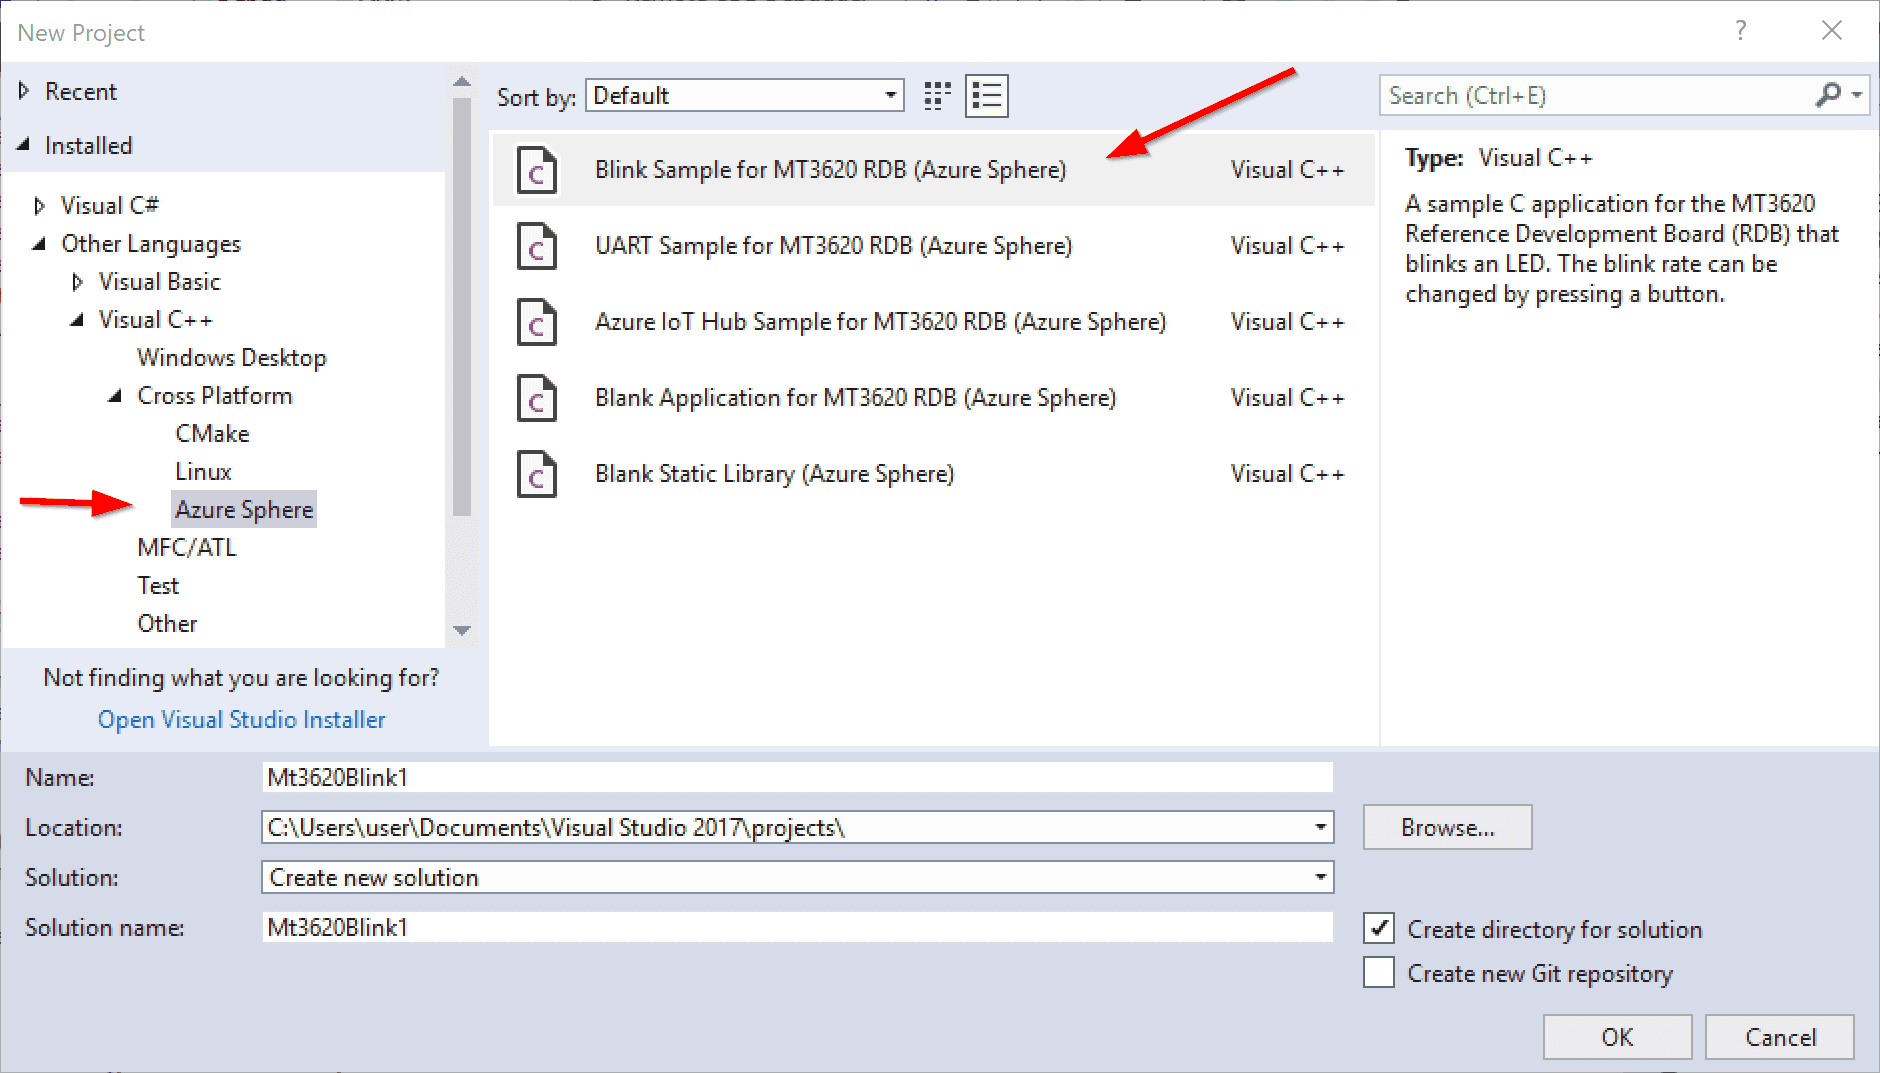The image size is (1880, 1073).
Task: Select UART Sample for MT3620 RDB template
Action: (934, 246)
